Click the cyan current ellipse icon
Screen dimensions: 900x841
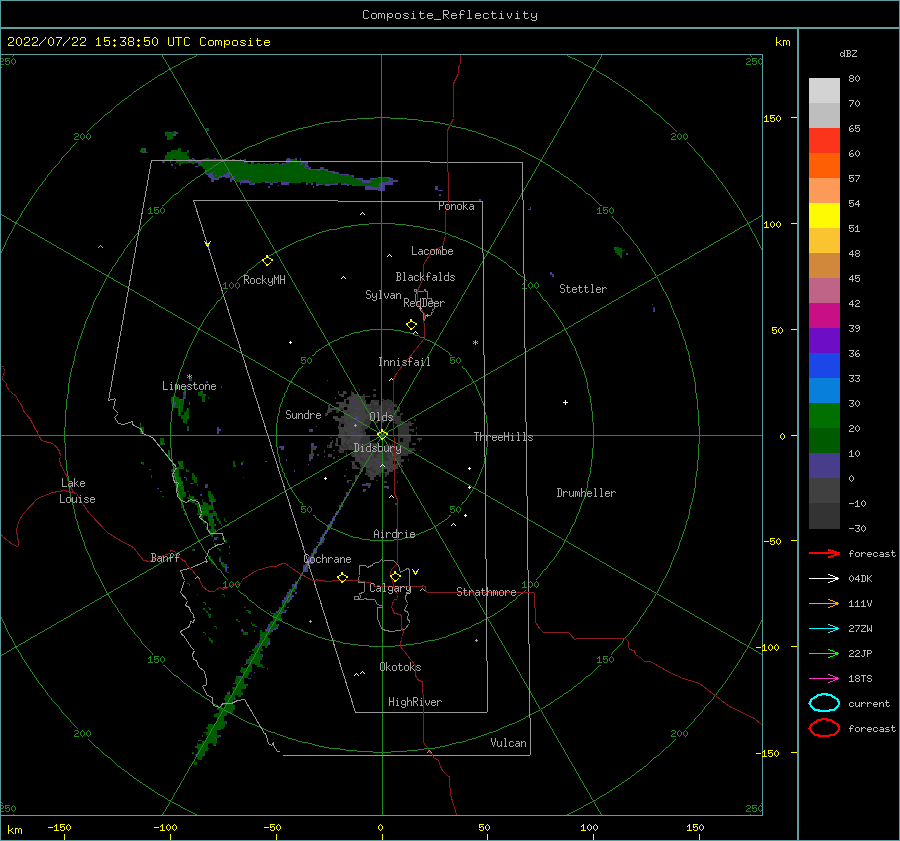tap(824, 703)
